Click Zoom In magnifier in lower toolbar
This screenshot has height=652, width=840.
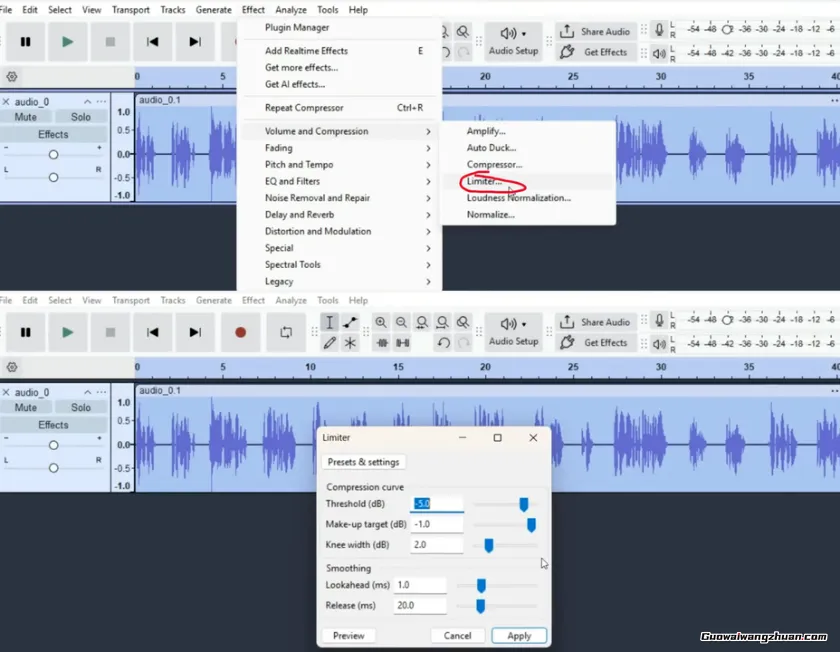pyautogui.click(x=381, y=322)
